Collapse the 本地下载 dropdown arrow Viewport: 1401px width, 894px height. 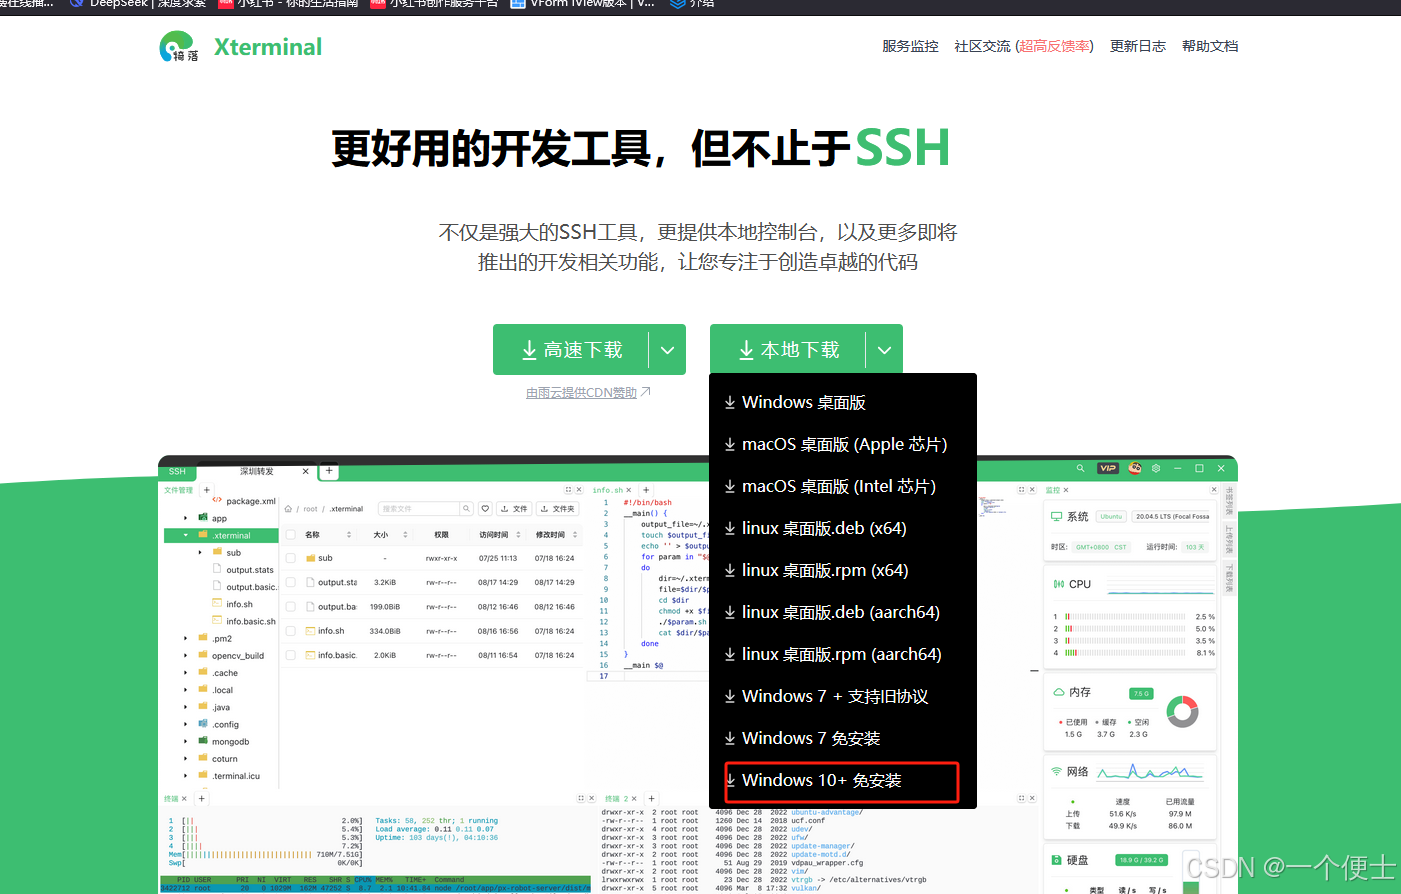pyautogui.click(x=884, y=350)
